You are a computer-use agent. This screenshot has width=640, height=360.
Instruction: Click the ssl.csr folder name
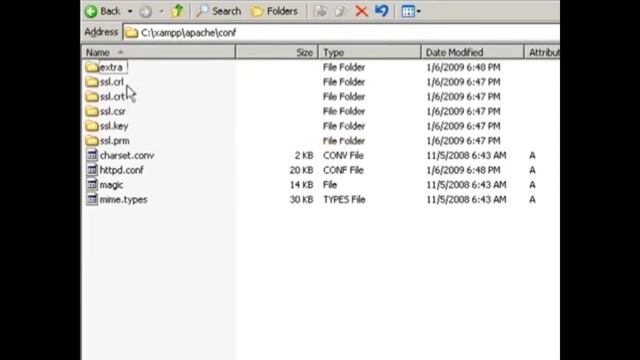tap(113, 111)
